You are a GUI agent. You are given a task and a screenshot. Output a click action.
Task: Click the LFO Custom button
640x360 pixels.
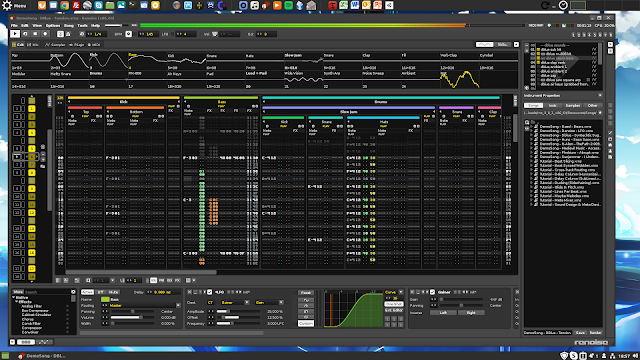[x=306, y=323]
